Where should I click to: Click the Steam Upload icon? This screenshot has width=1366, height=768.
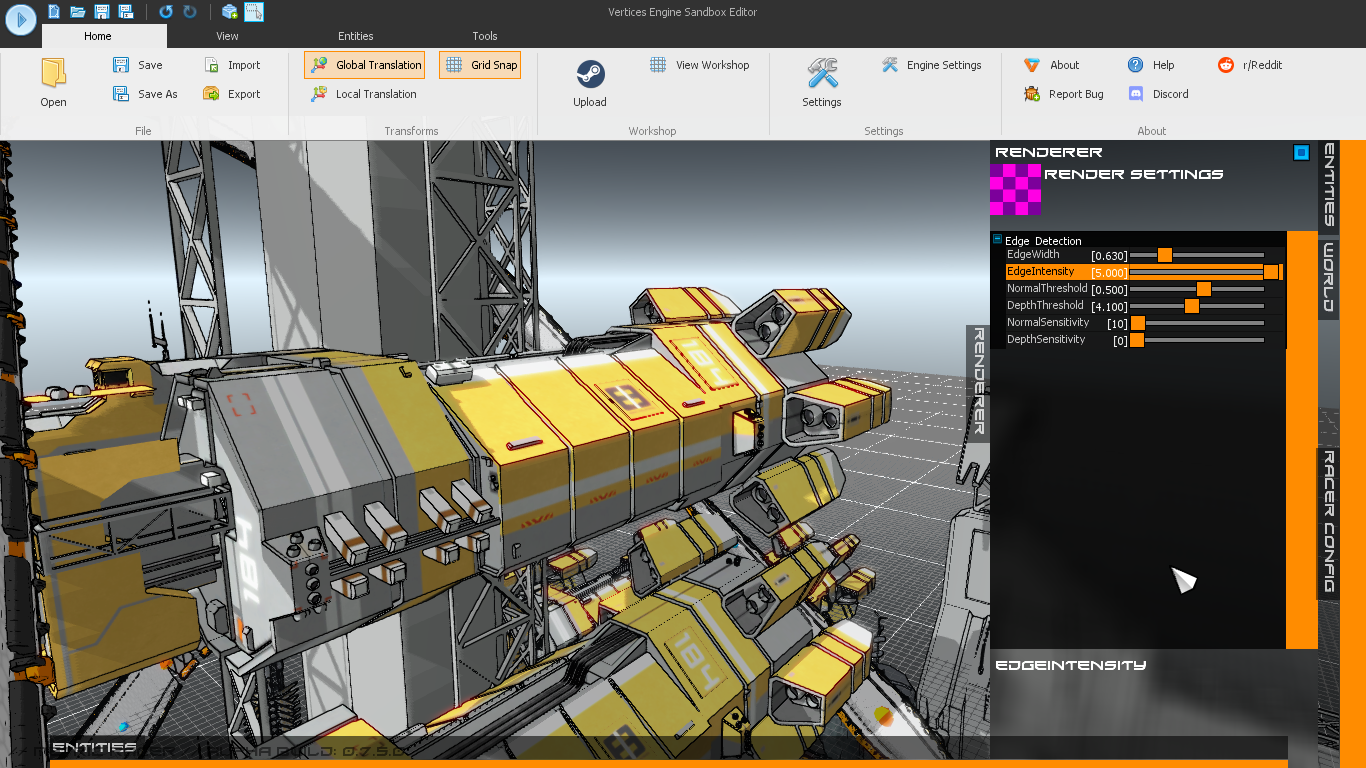click(x=590, y=75)
